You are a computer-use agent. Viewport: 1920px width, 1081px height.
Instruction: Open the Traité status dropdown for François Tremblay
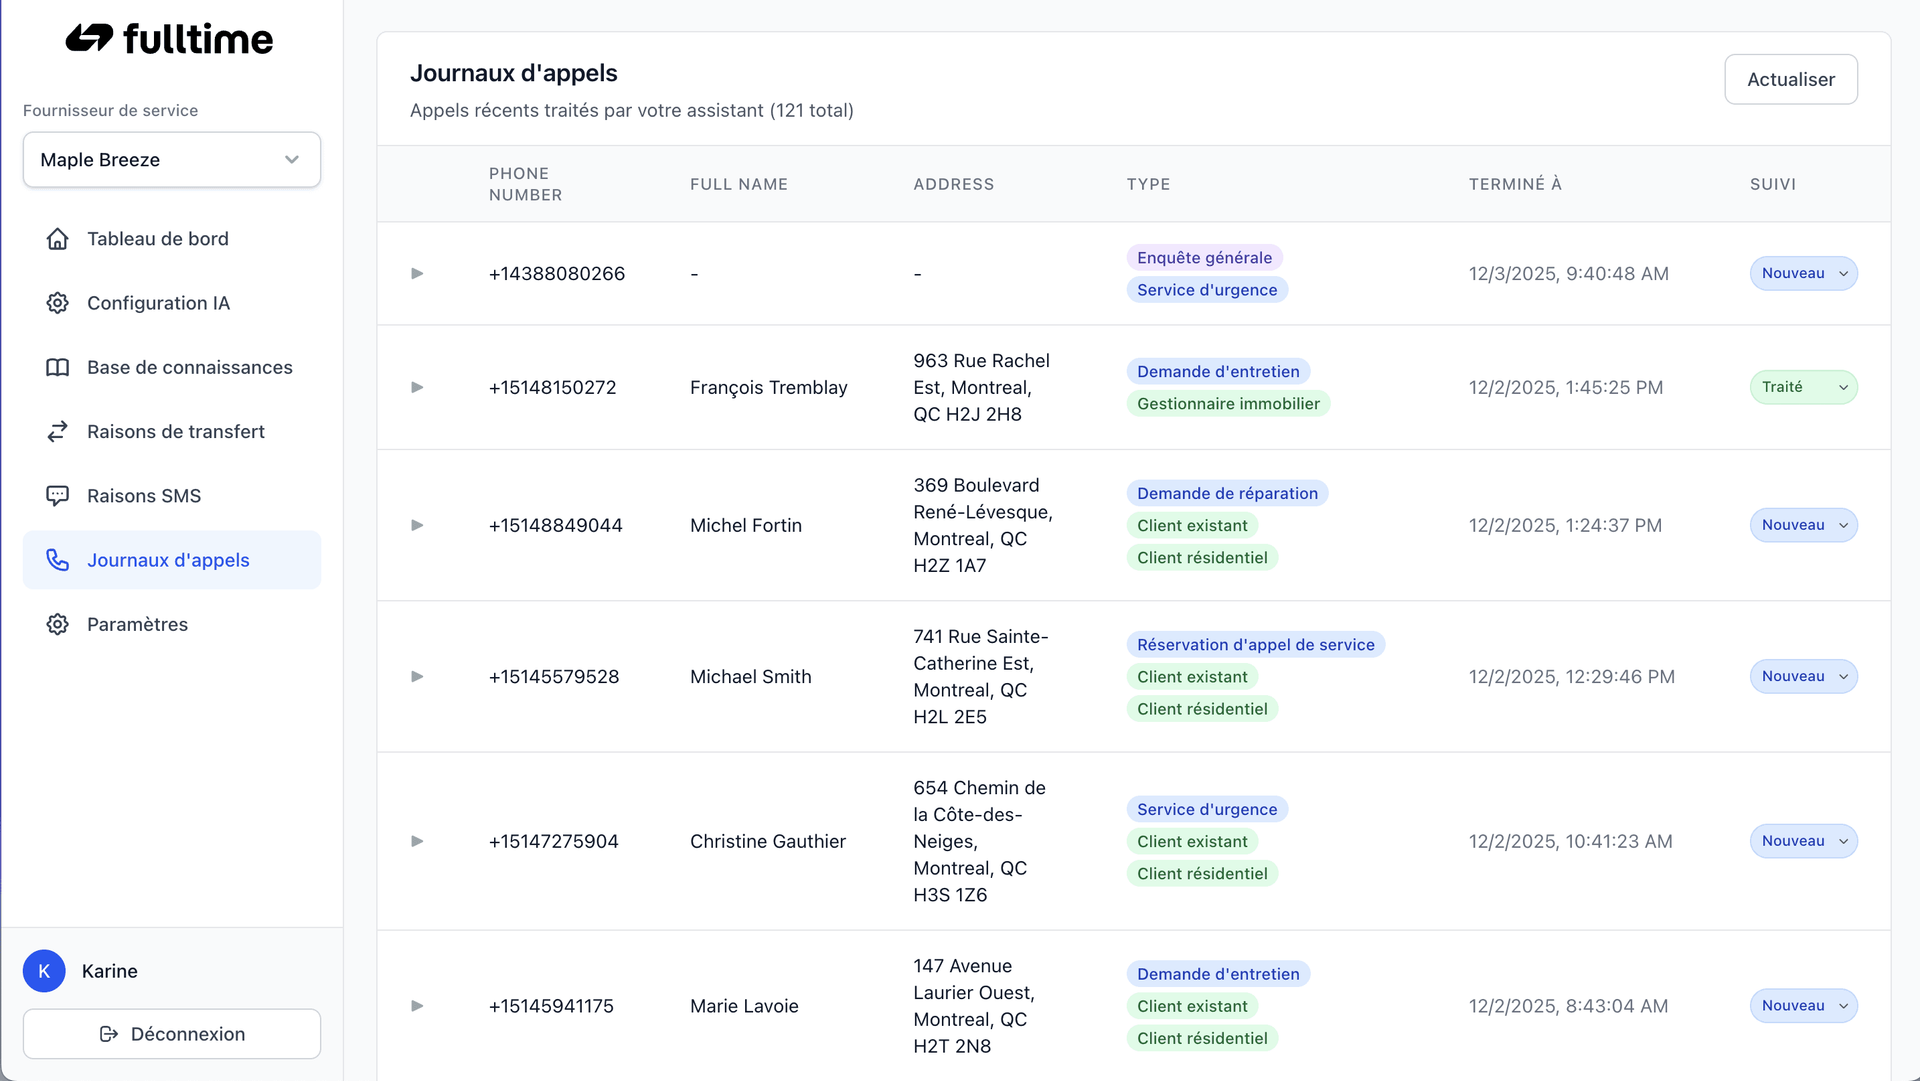(1803, 387)
